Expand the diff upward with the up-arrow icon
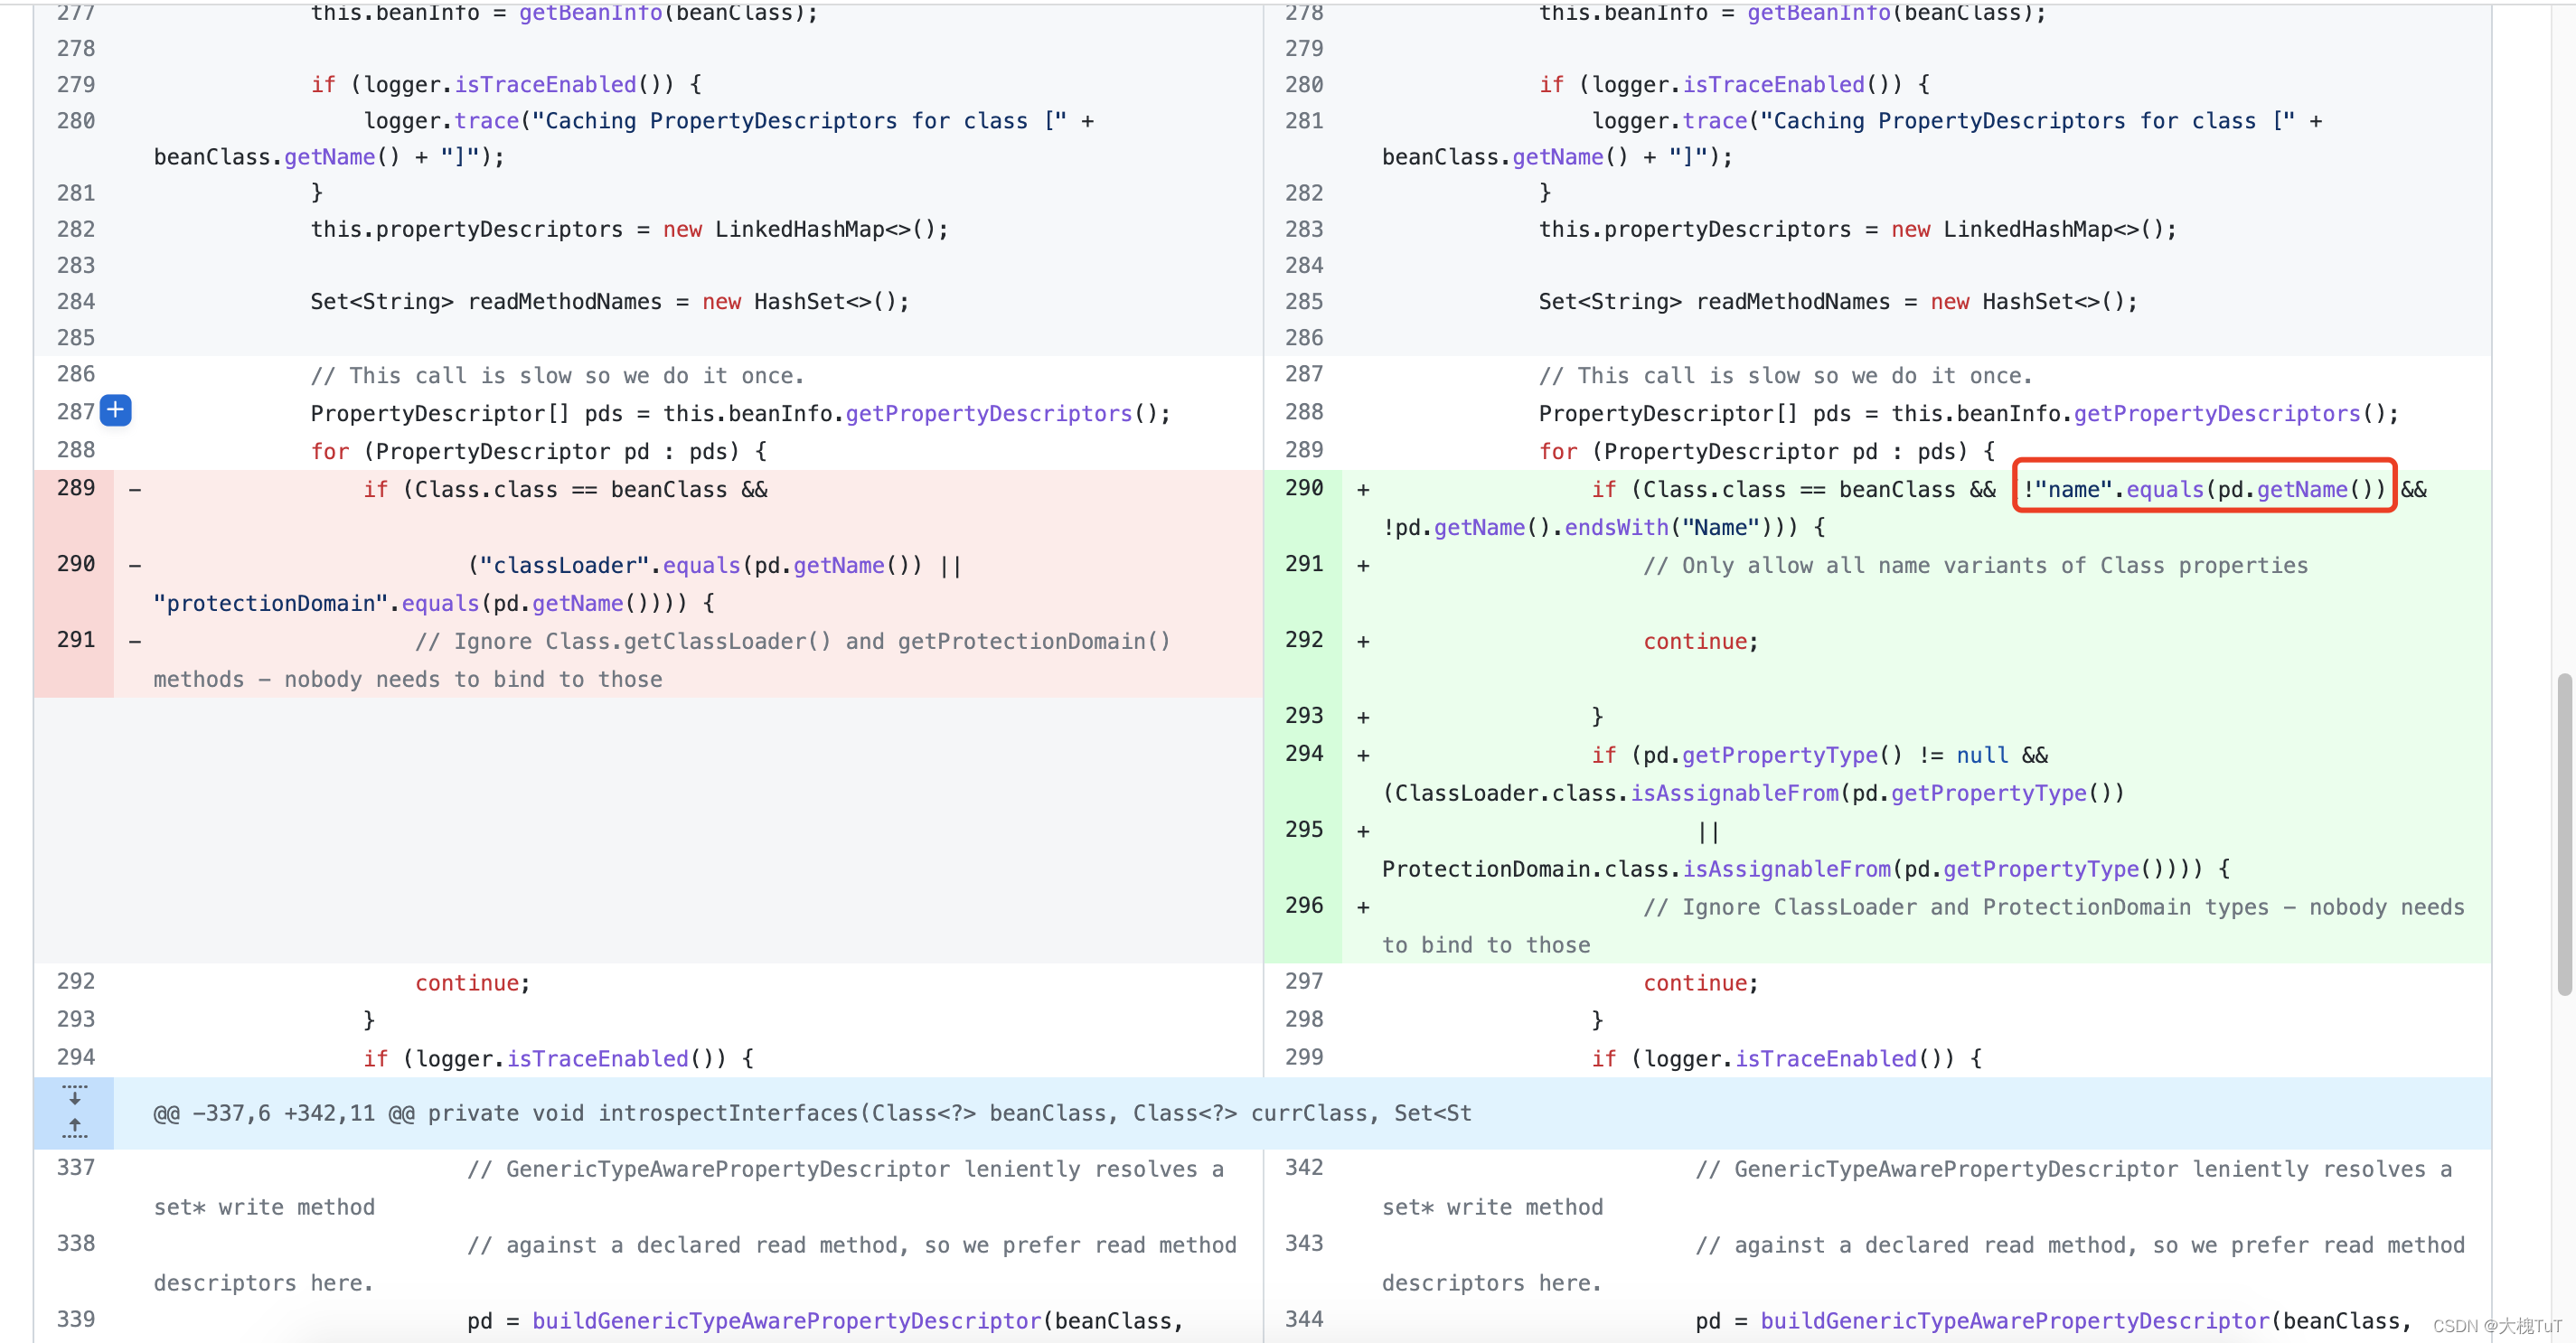Viewport: 2576px width, 1343px height. [74, 1127]
